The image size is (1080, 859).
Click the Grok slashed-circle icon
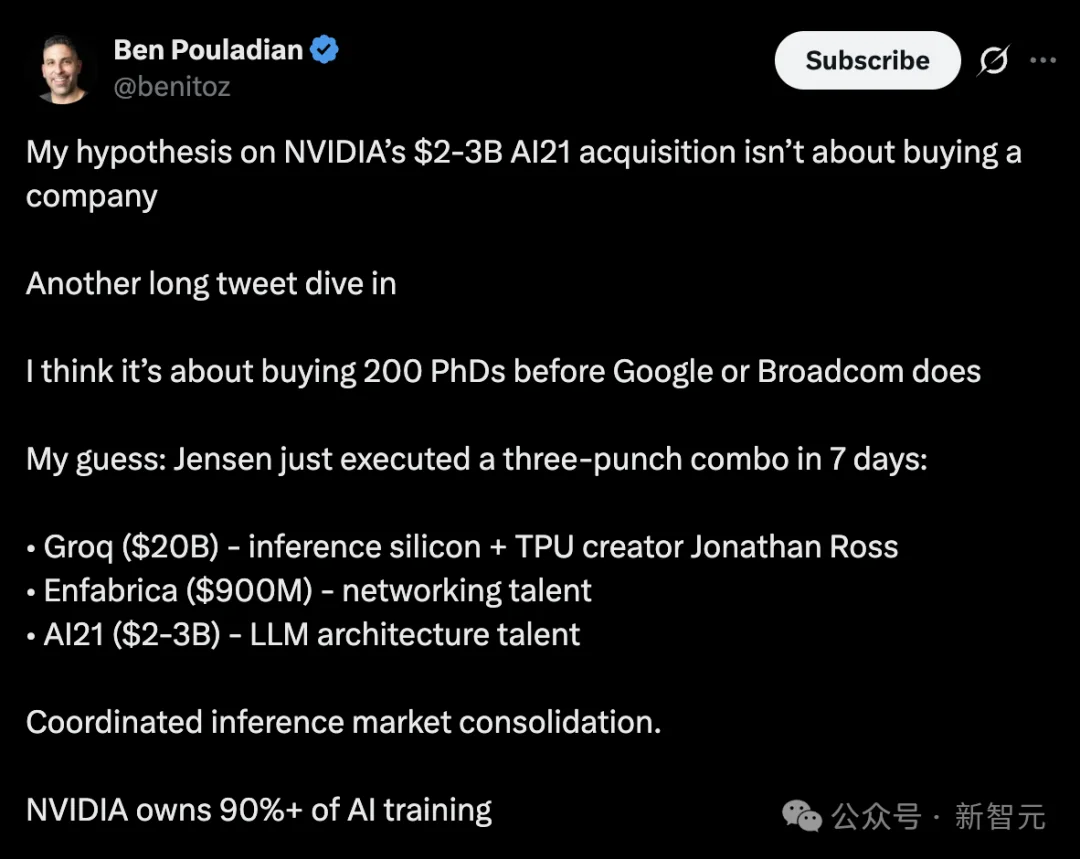[x=992, y=61]
